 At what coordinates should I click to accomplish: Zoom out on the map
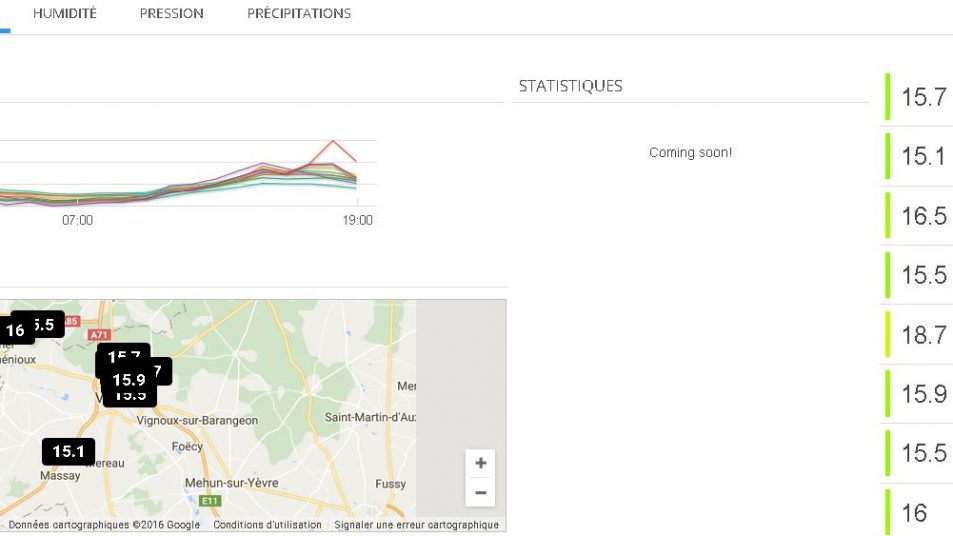pyautogui.click(x=481, y=492)
